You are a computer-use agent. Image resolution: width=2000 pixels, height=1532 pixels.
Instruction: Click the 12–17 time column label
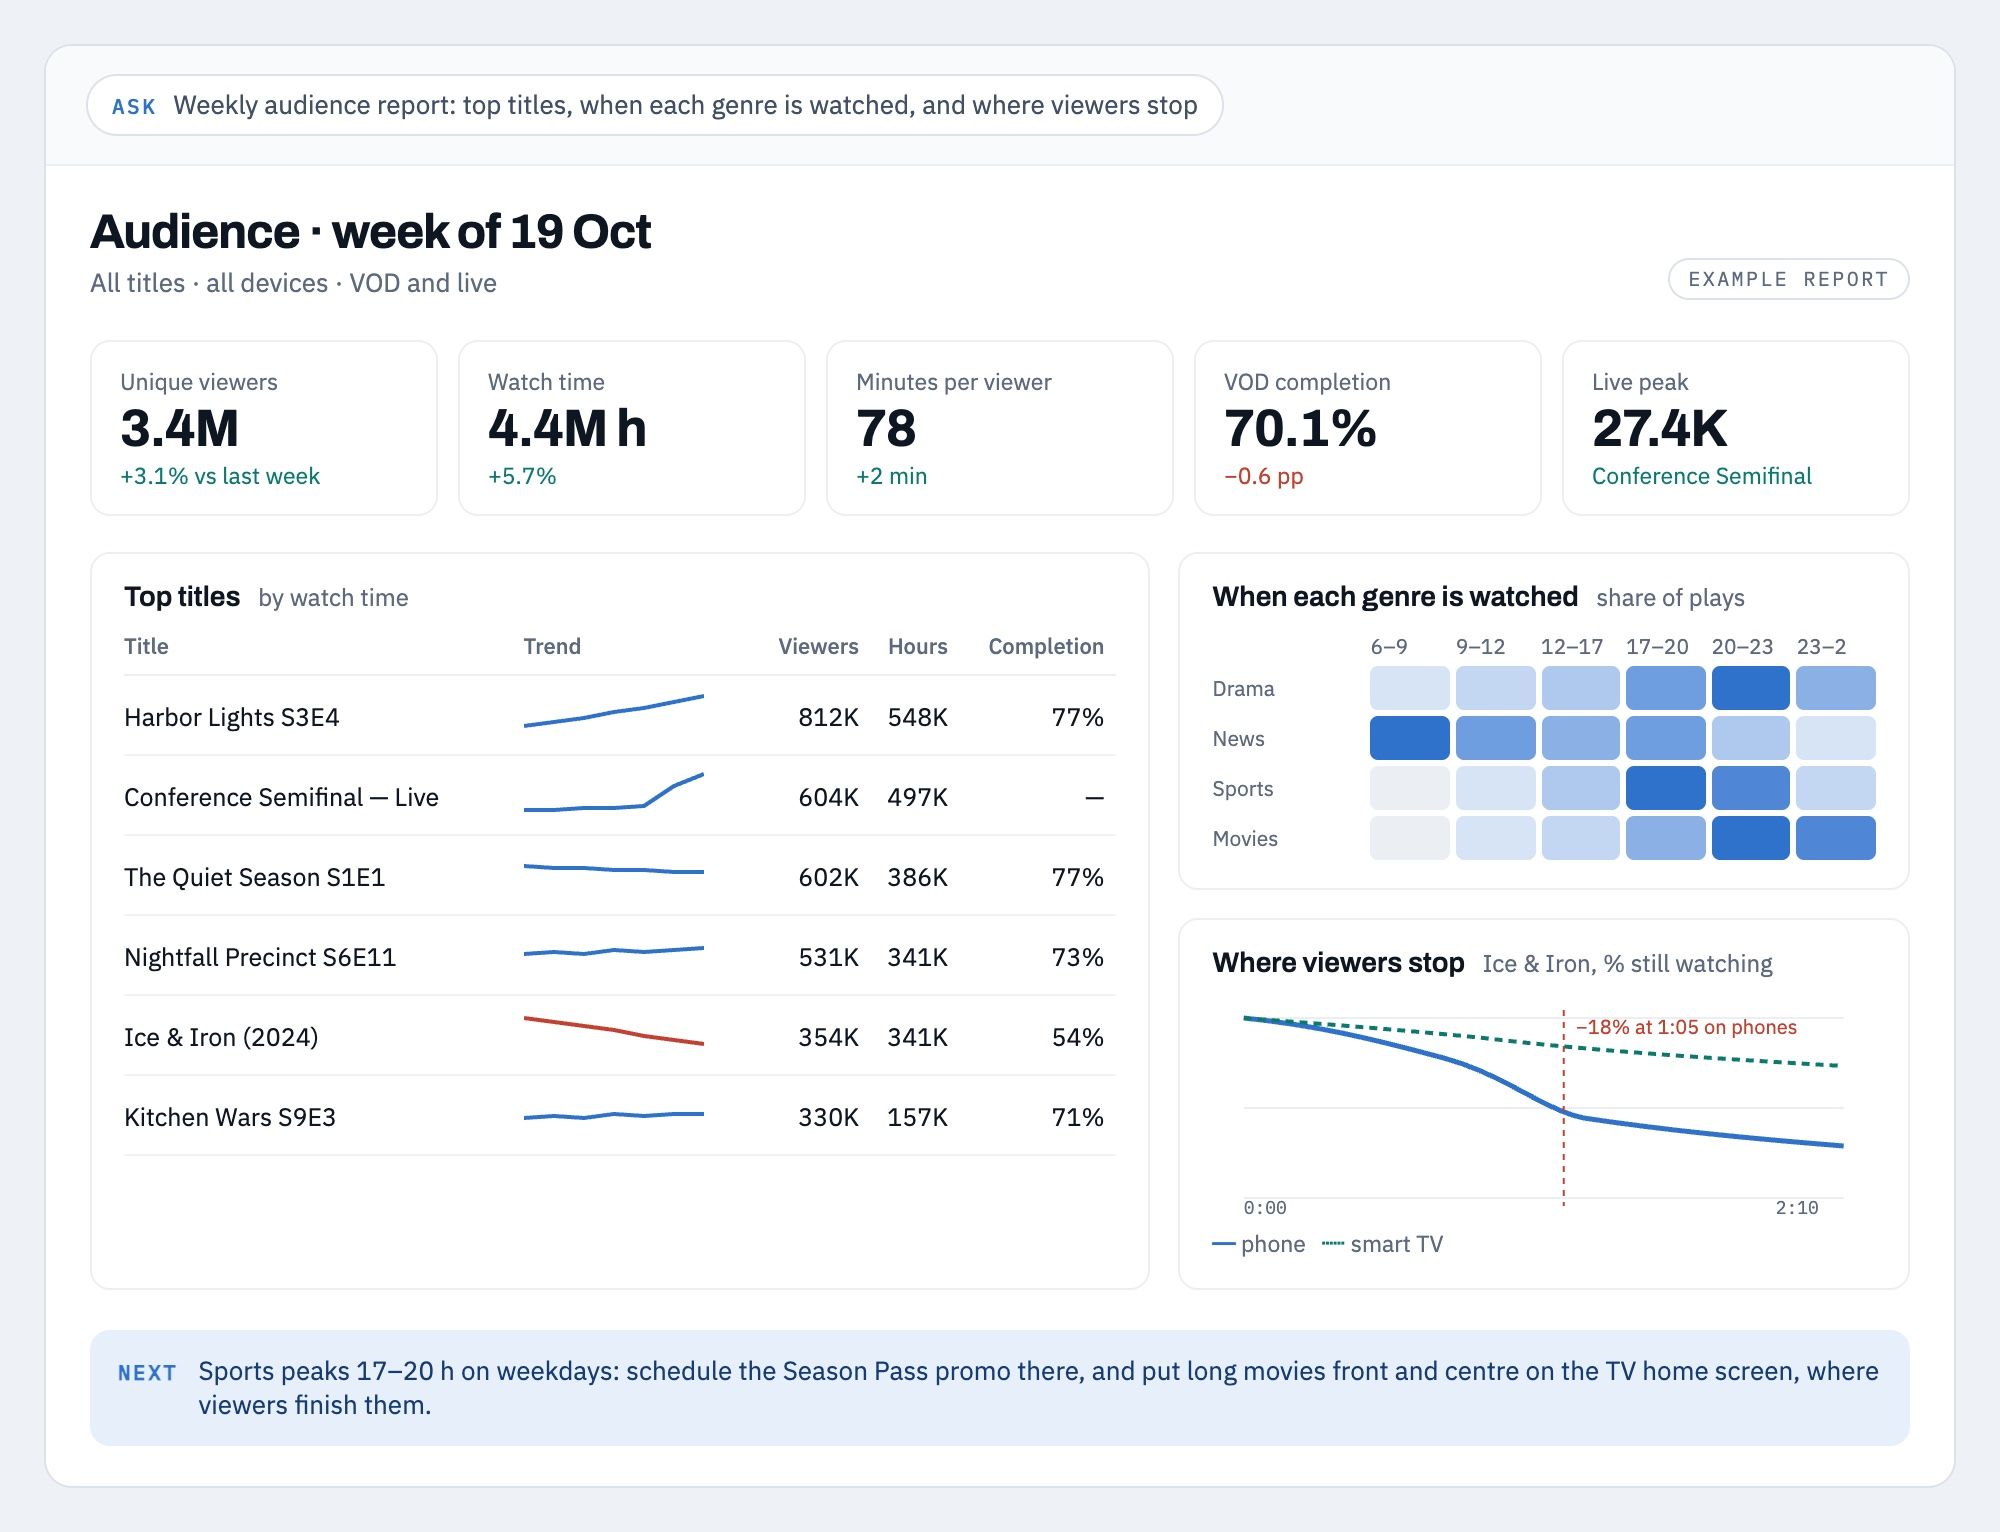pos(1571,646)
